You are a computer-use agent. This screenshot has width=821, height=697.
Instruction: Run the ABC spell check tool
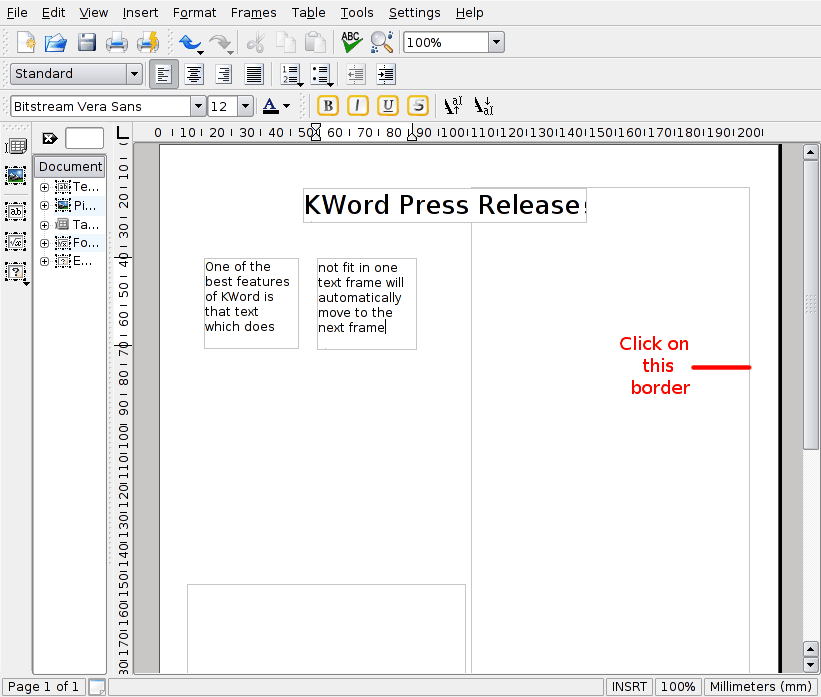[351, 42]
